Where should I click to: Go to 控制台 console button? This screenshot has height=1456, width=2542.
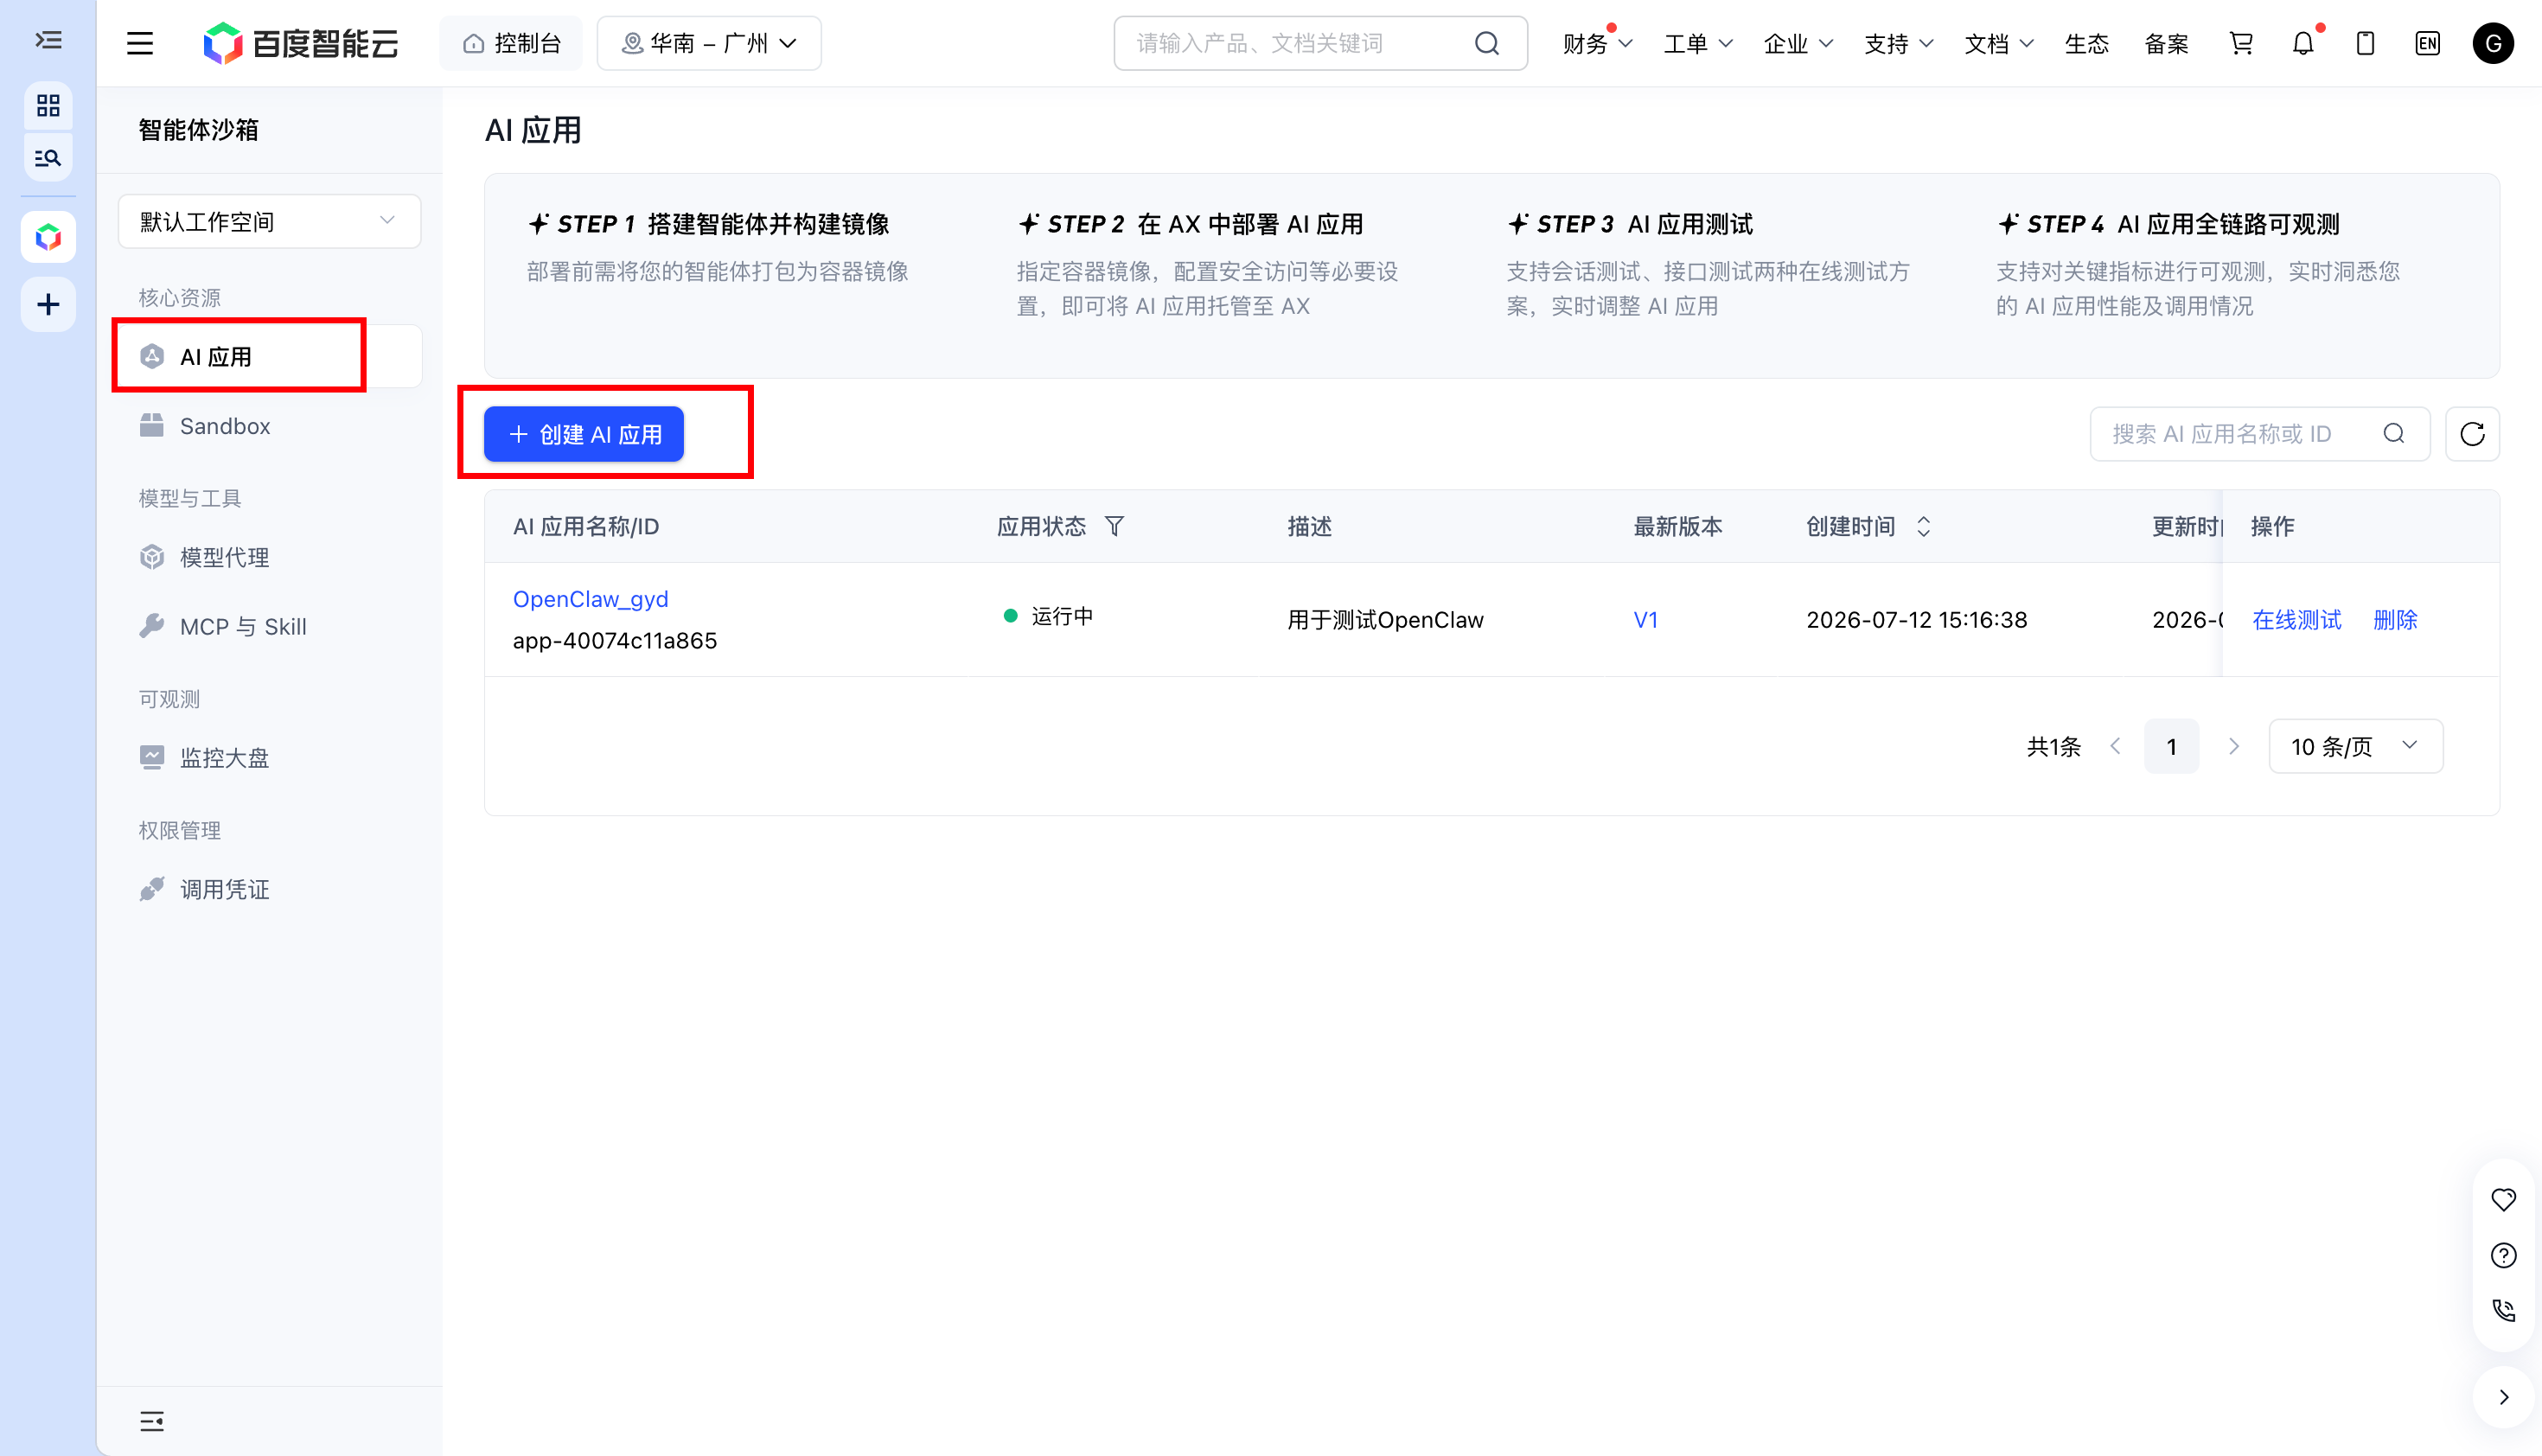coord(511,43)
